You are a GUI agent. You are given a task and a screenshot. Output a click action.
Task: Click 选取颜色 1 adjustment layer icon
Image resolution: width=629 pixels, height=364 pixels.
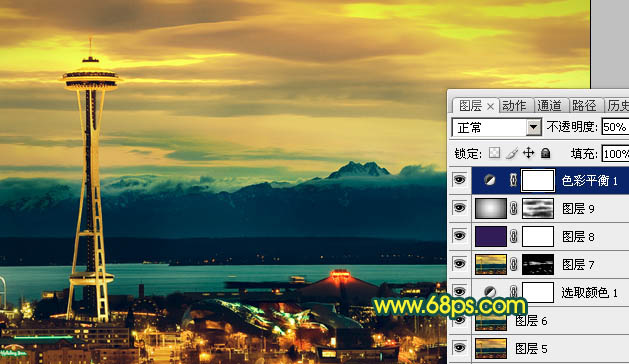[489, 292]
